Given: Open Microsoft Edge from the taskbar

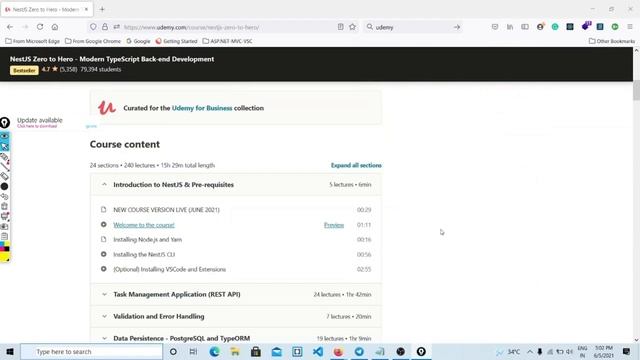Looking at the screenshot, I should 214,351.
